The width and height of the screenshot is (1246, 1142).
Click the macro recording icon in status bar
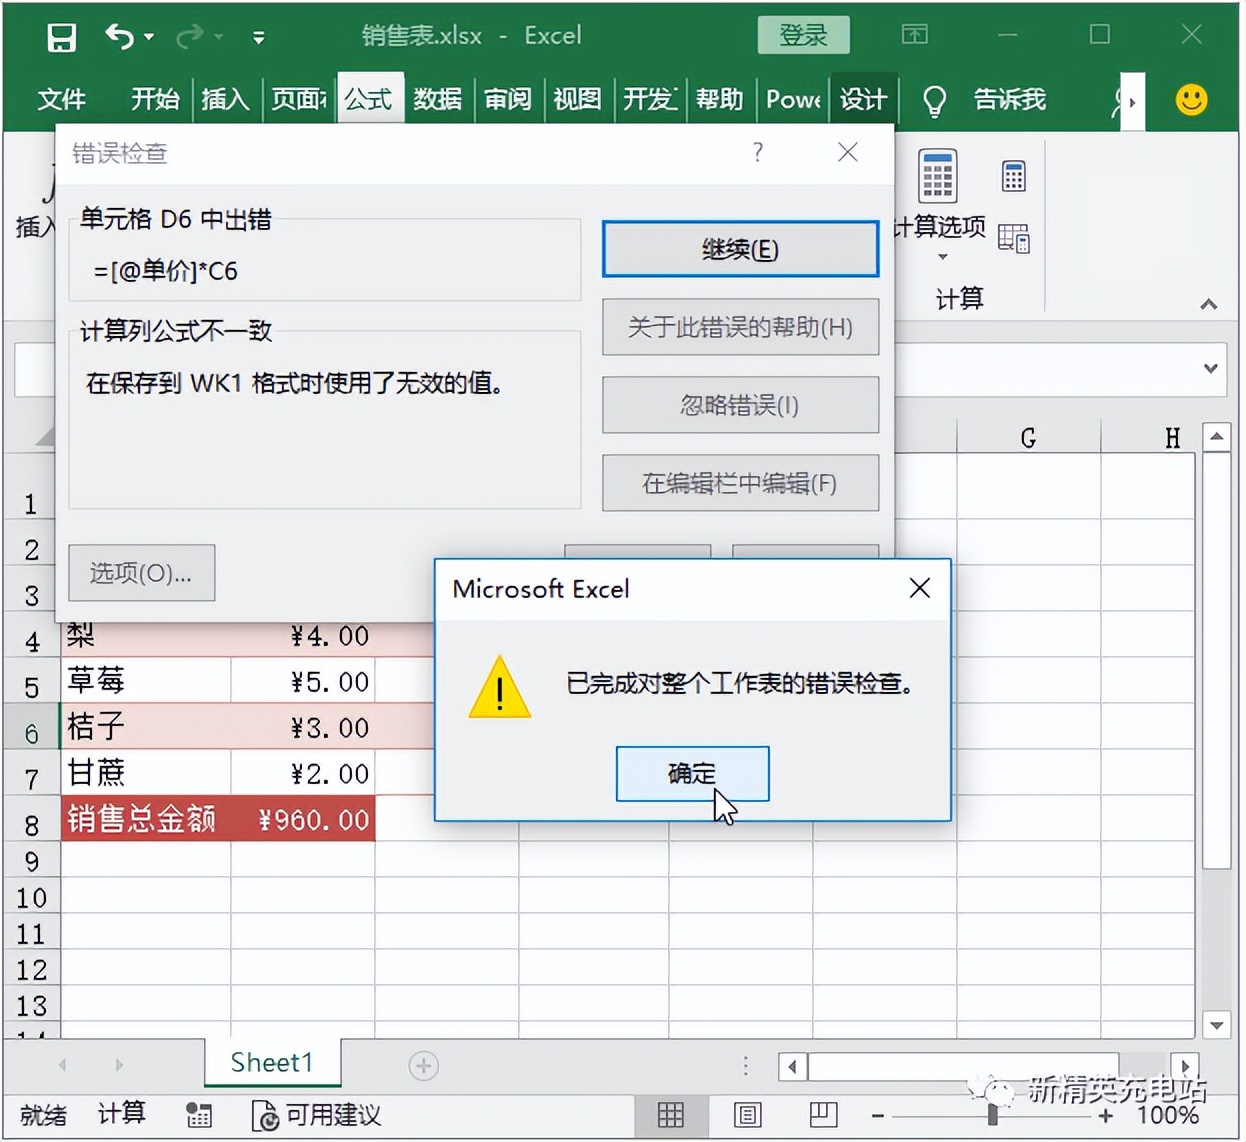click(199, 1116)
